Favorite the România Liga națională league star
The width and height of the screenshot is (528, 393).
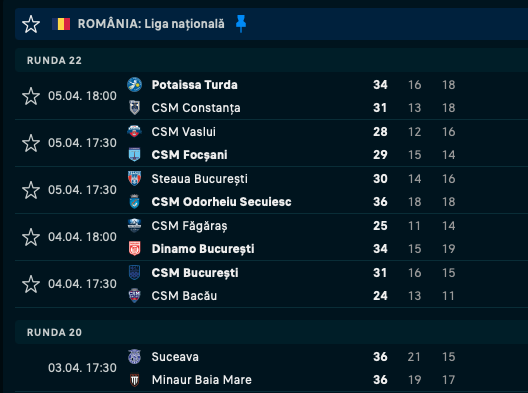pyautogui.click(x=31, y=24)
